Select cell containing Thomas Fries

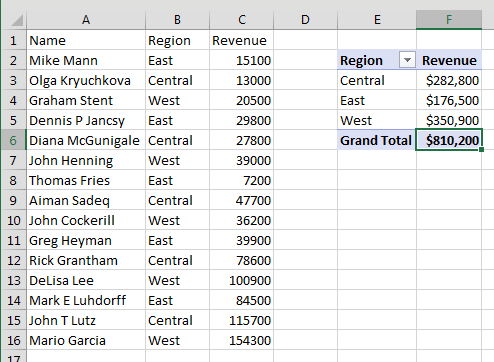(86, 180)
